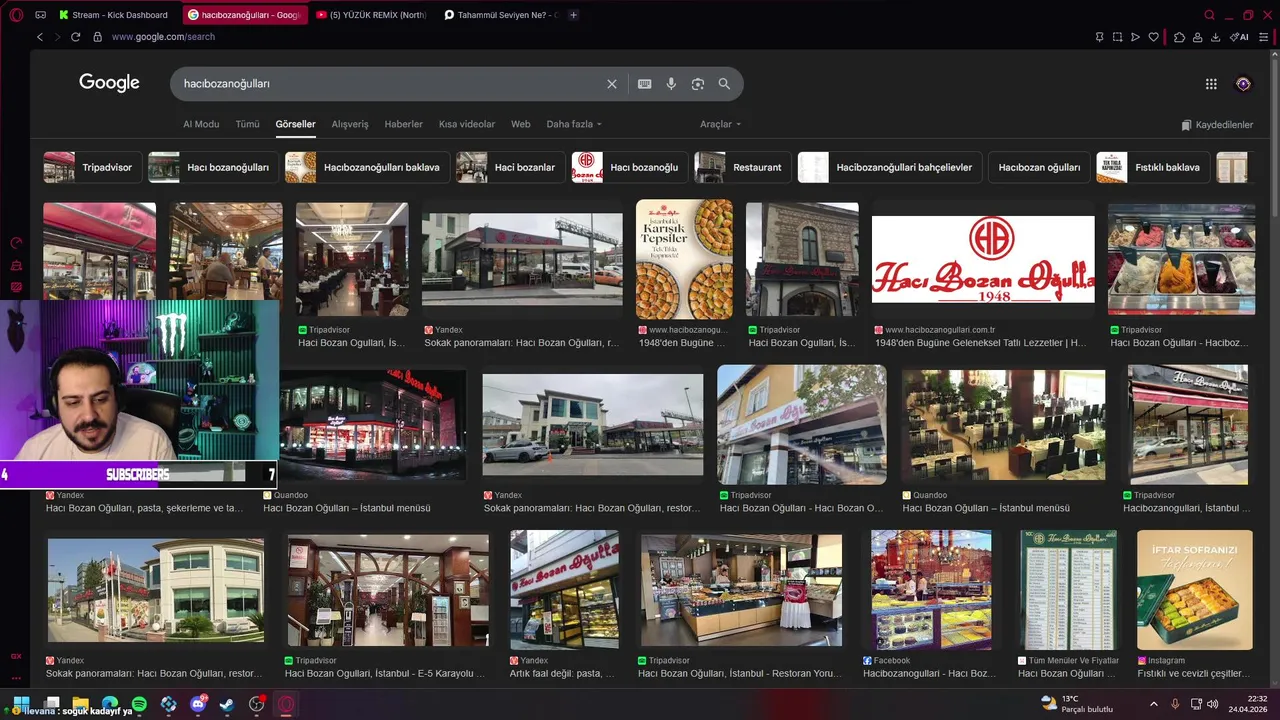Screen dimensions: 1280x720
Task: Open the on-screen keyboard input tool
Action: [x=645, y=84]
